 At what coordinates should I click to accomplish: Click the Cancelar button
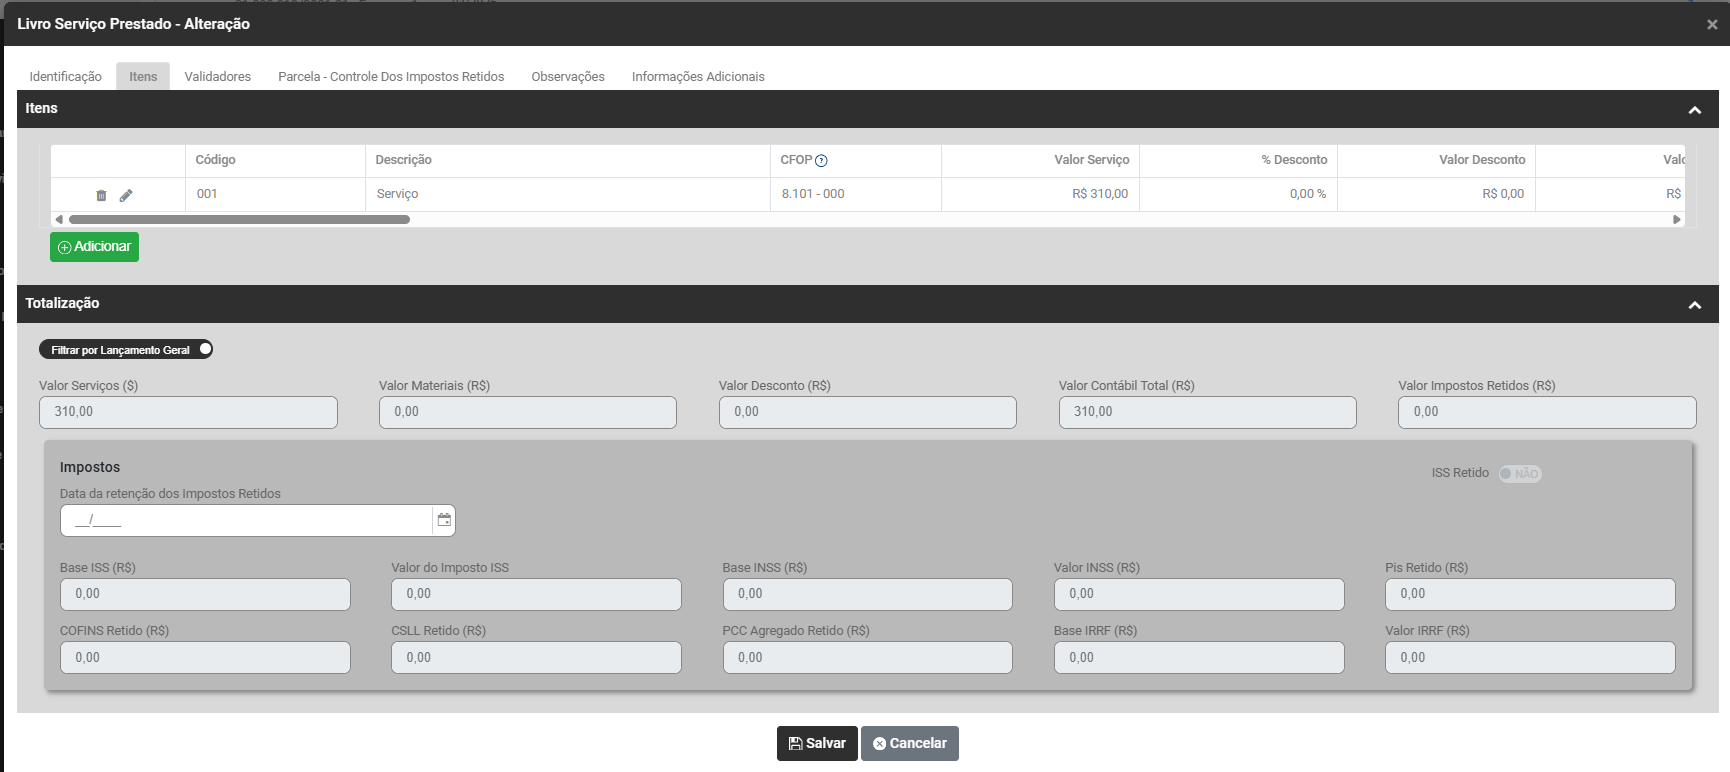click(909, 743)
